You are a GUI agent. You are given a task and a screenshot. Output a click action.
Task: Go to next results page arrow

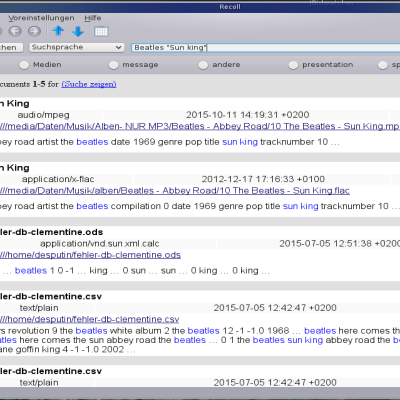[x=34, y=31]
